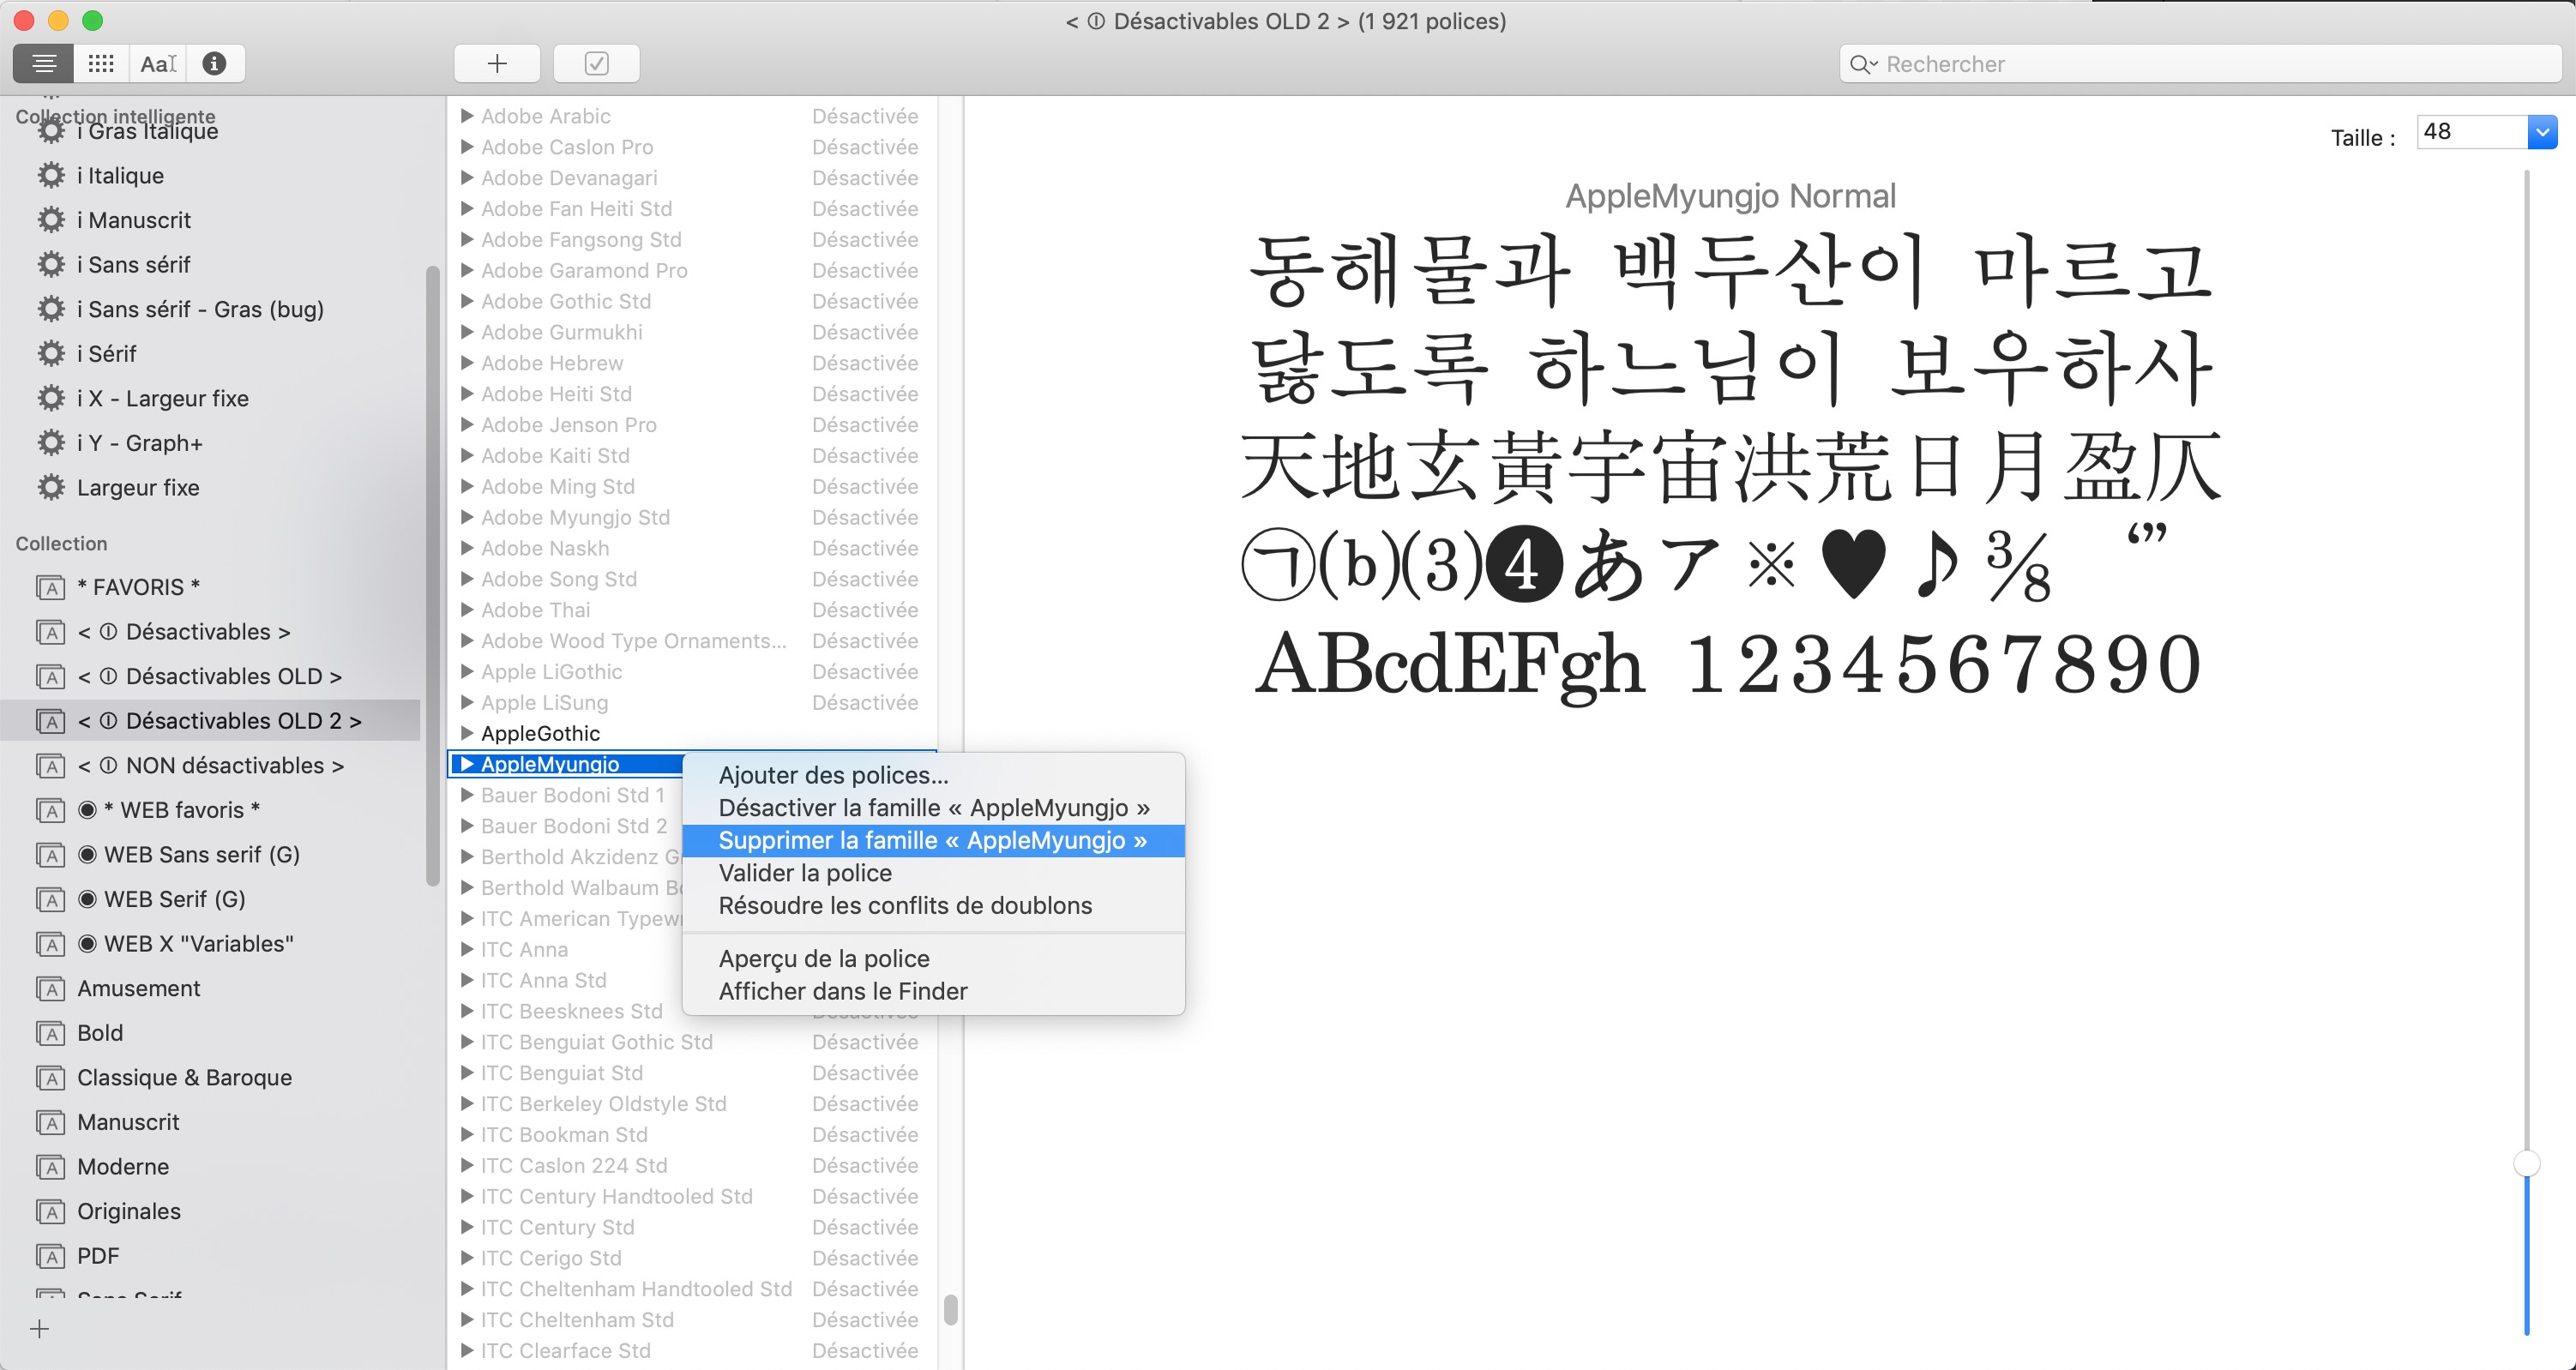This screenshot has width=2576, height=1370.
Task: Click Supprimer la famille AppleMyungjo
Action: pos(932,841)
